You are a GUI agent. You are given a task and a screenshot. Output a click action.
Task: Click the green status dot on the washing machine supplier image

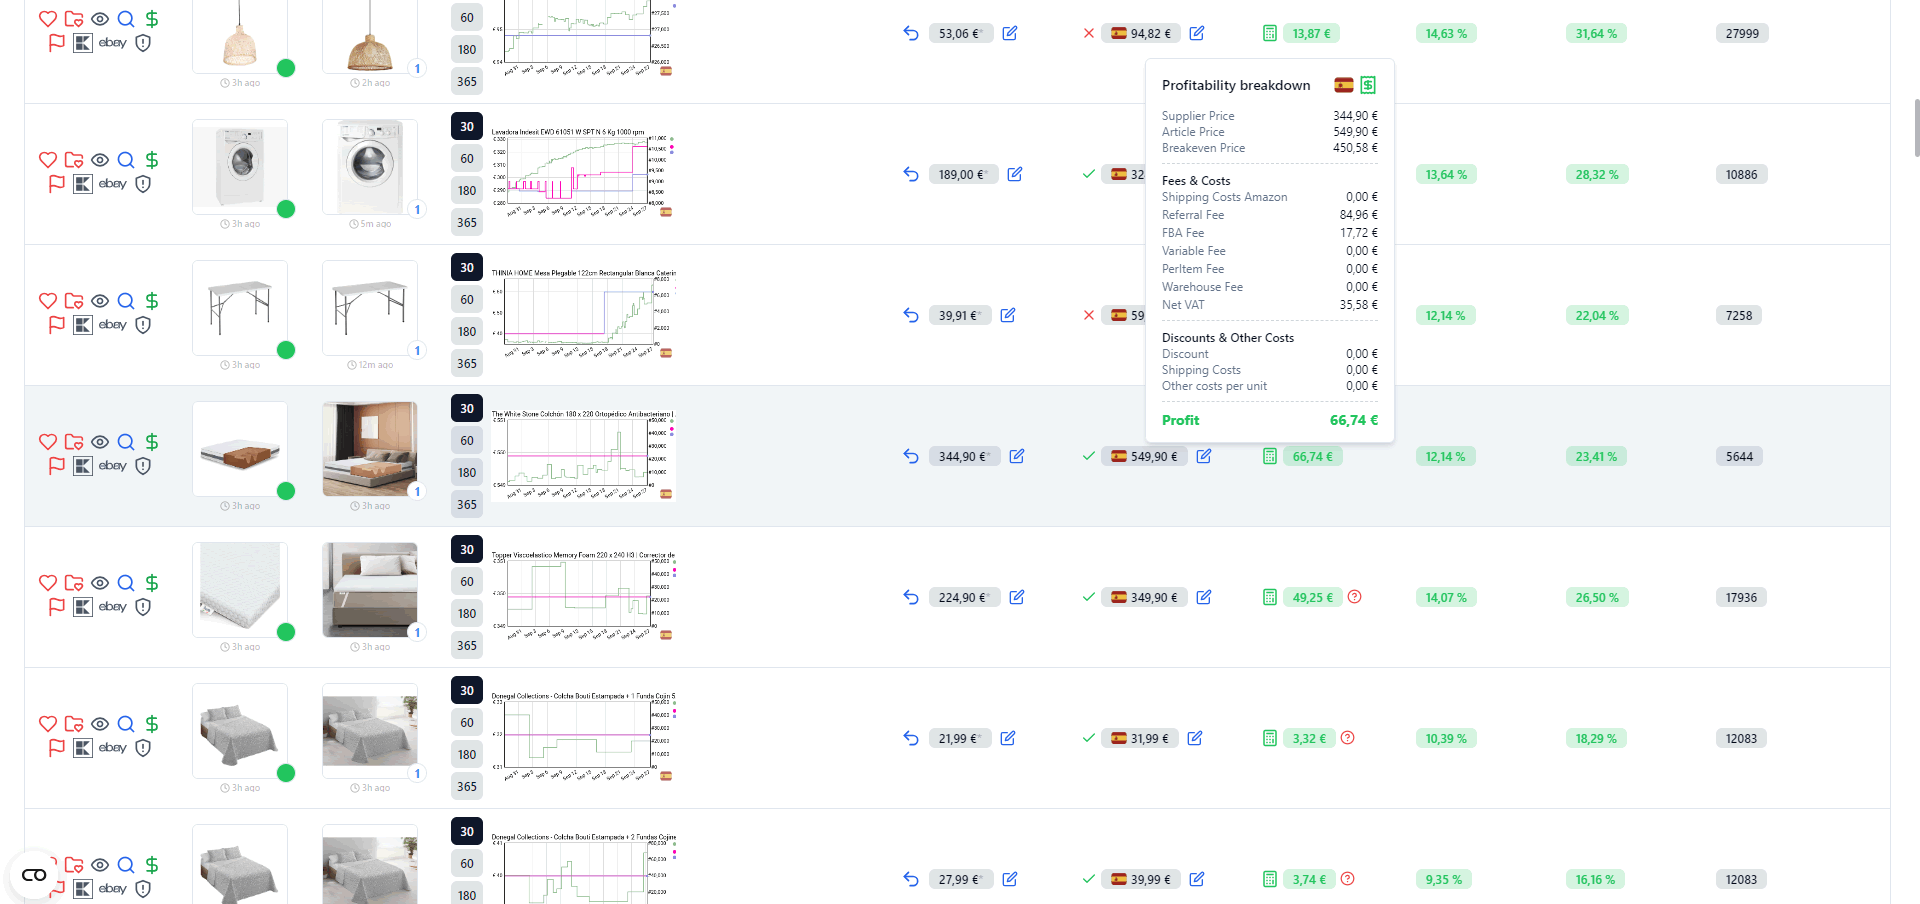286,209
